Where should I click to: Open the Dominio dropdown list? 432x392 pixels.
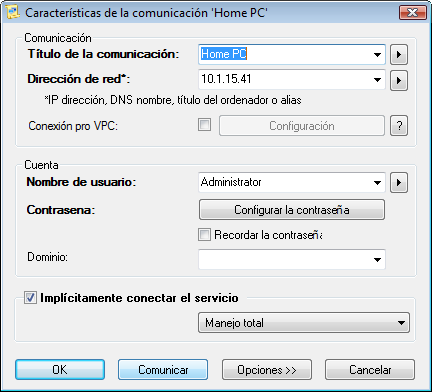(377, 259)
